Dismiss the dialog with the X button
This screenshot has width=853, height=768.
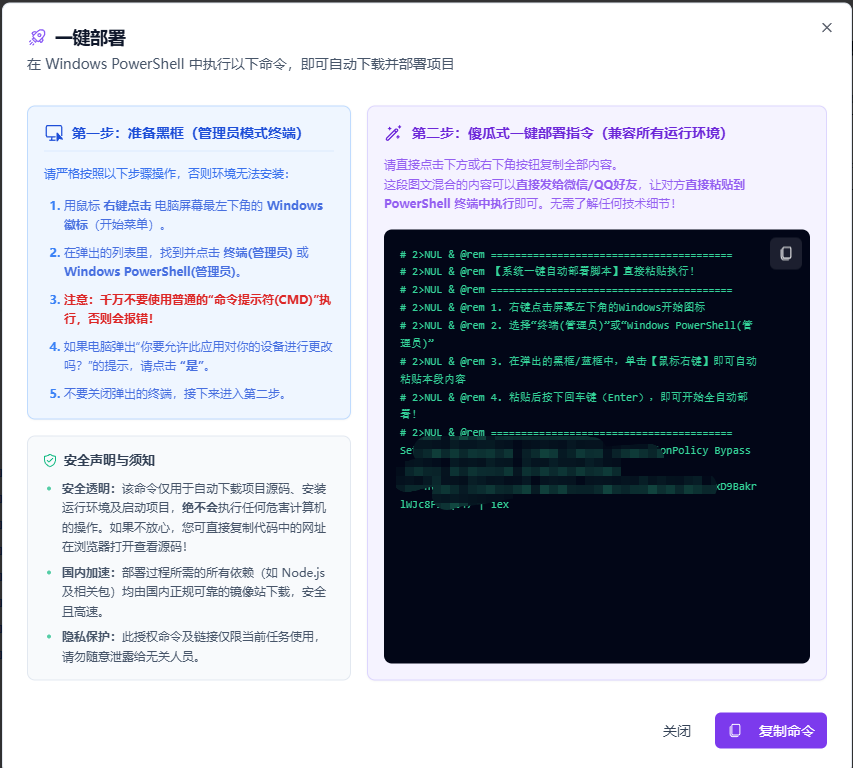click(x=826, y=28)
